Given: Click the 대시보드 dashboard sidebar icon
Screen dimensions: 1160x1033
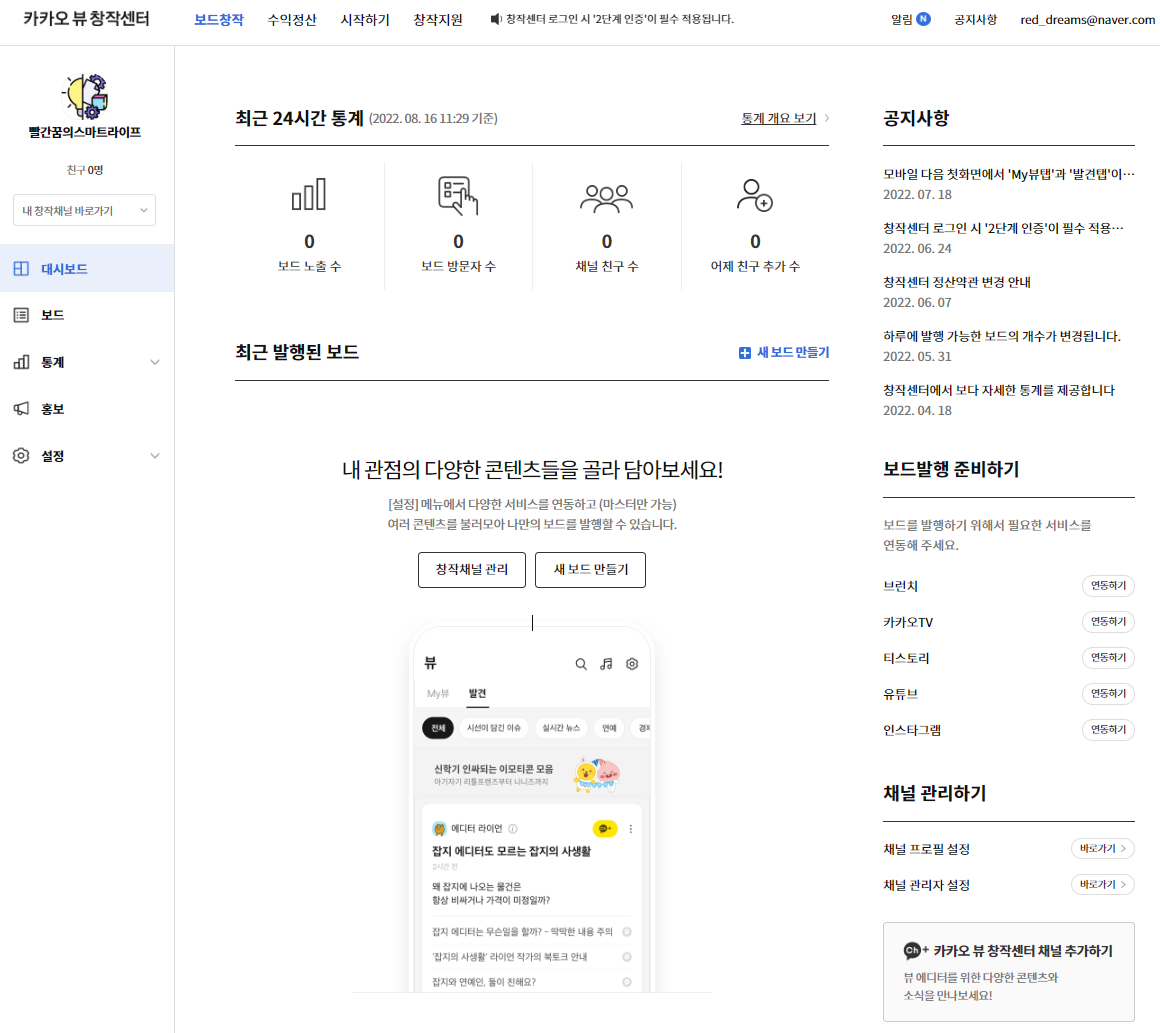Looking at the screenshot, I should [21, 269].
